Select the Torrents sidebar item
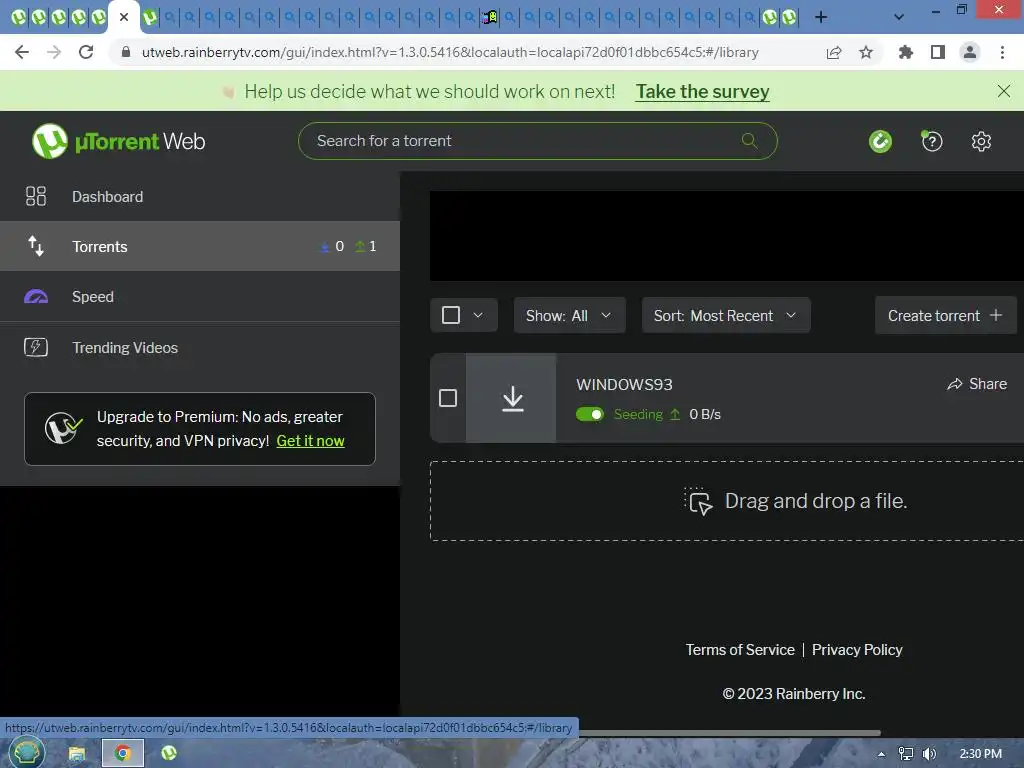The height and width of the screenshot is (768, 1024). 200,246
